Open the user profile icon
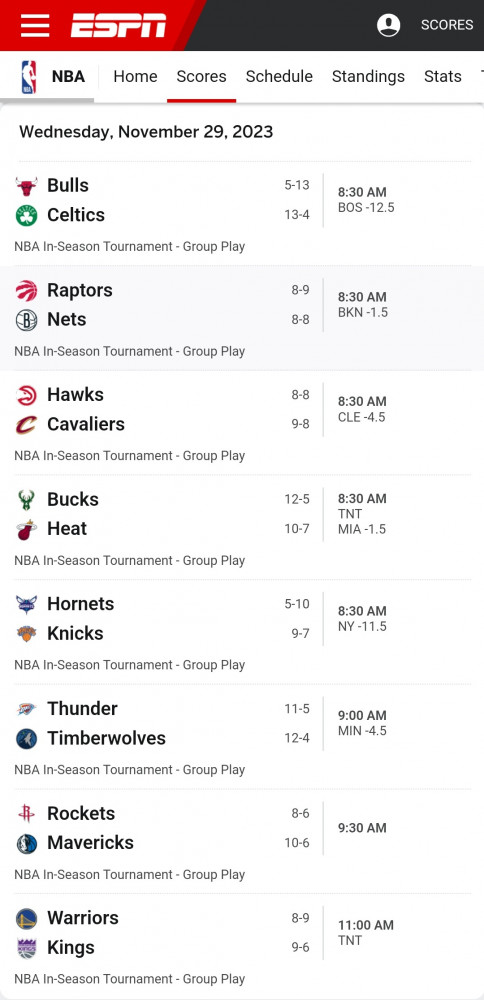Viewport: 484px width, 1000px height. pyautogui.click(x=388, y=26)
